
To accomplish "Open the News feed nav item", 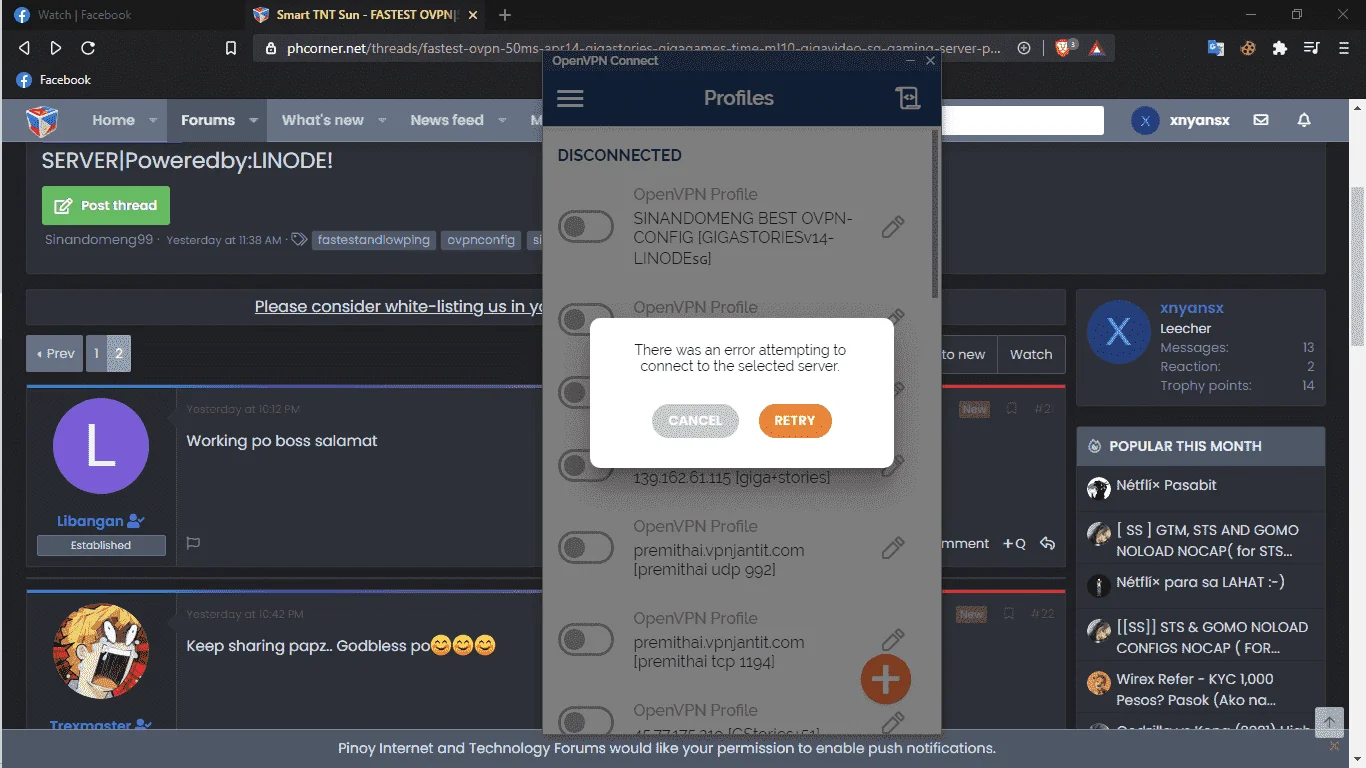I will pyautogui.click(x=447, y=120).
